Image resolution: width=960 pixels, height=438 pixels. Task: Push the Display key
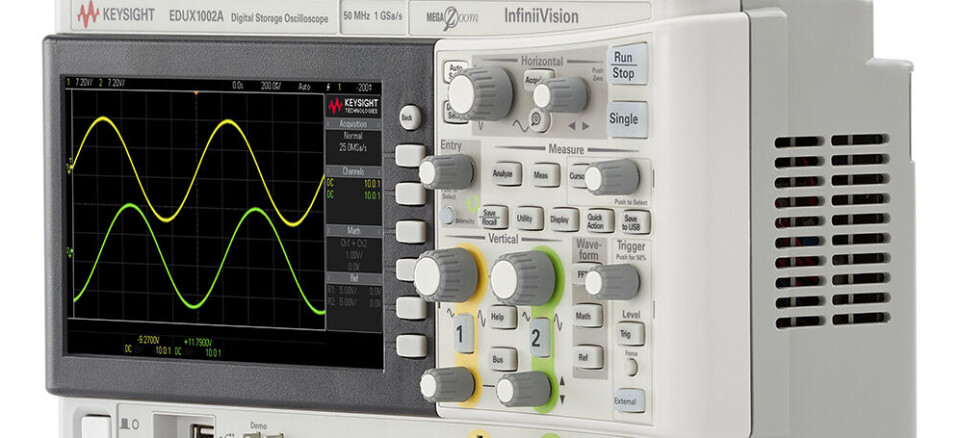[564, 219]
